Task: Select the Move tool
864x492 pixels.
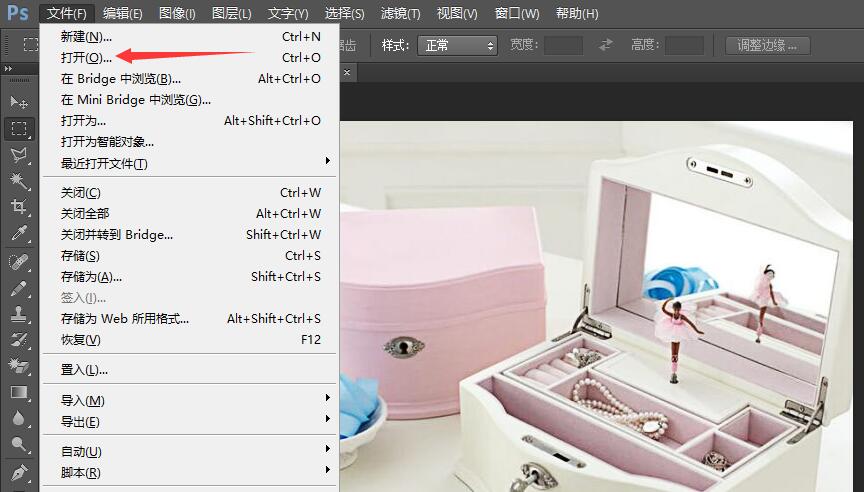Action: pyautogui.click(x=18, y=102)
